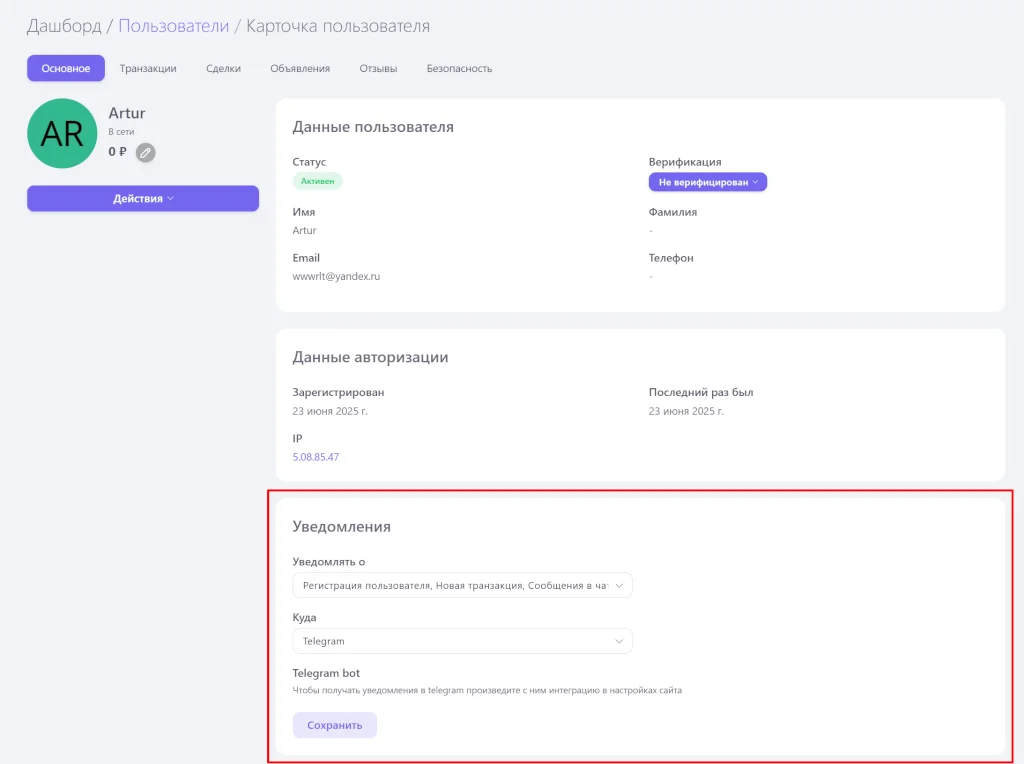This screenshot has height=764, width=1024.
Task: Click the Дашборд breadcrumb
Action: 64,25
